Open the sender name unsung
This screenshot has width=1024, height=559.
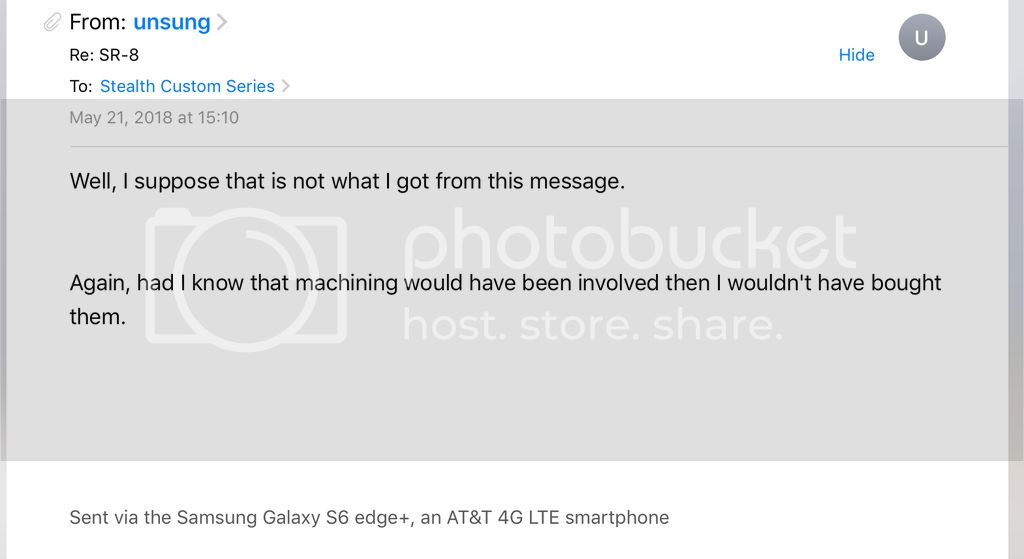click(171, 22)
